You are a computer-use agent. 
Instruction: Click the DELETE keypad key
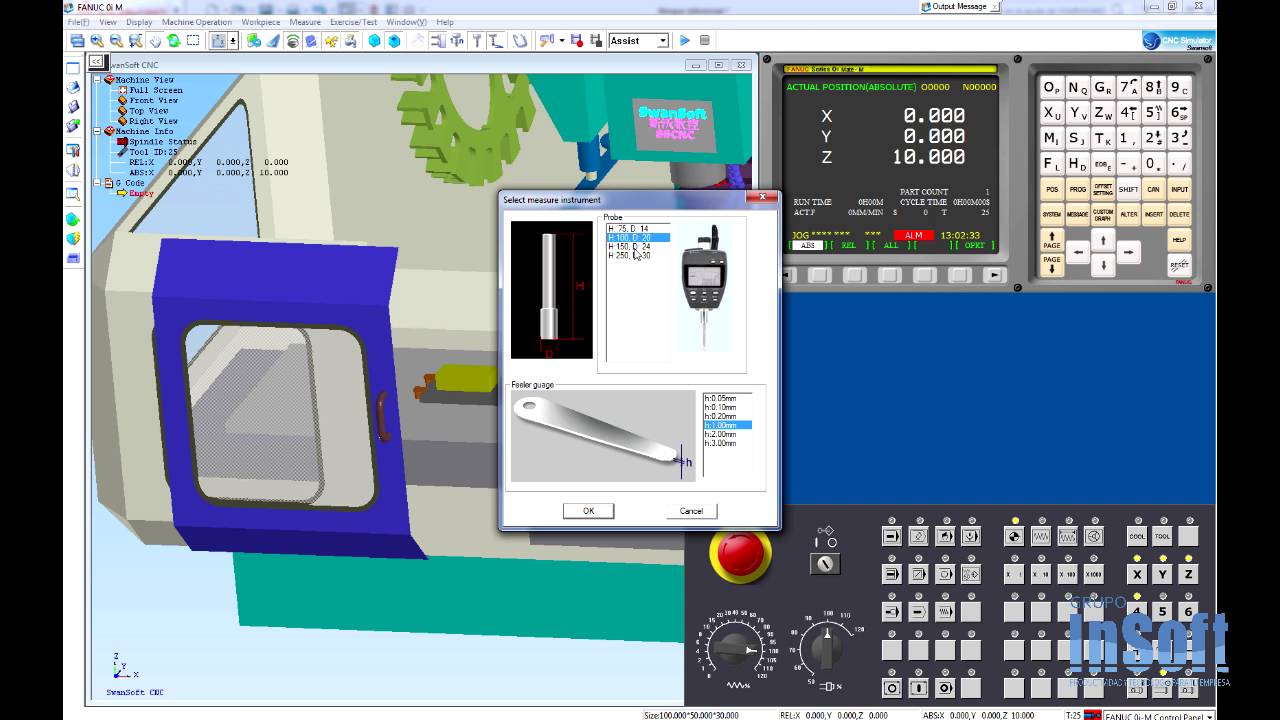(1179, 214)
